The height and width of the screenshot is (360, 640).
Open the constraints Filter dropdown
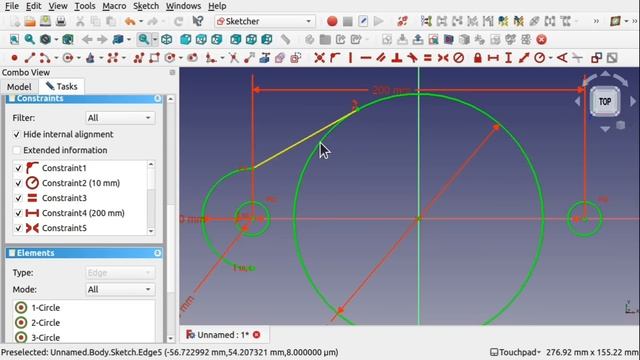click(x=120, y=118)
